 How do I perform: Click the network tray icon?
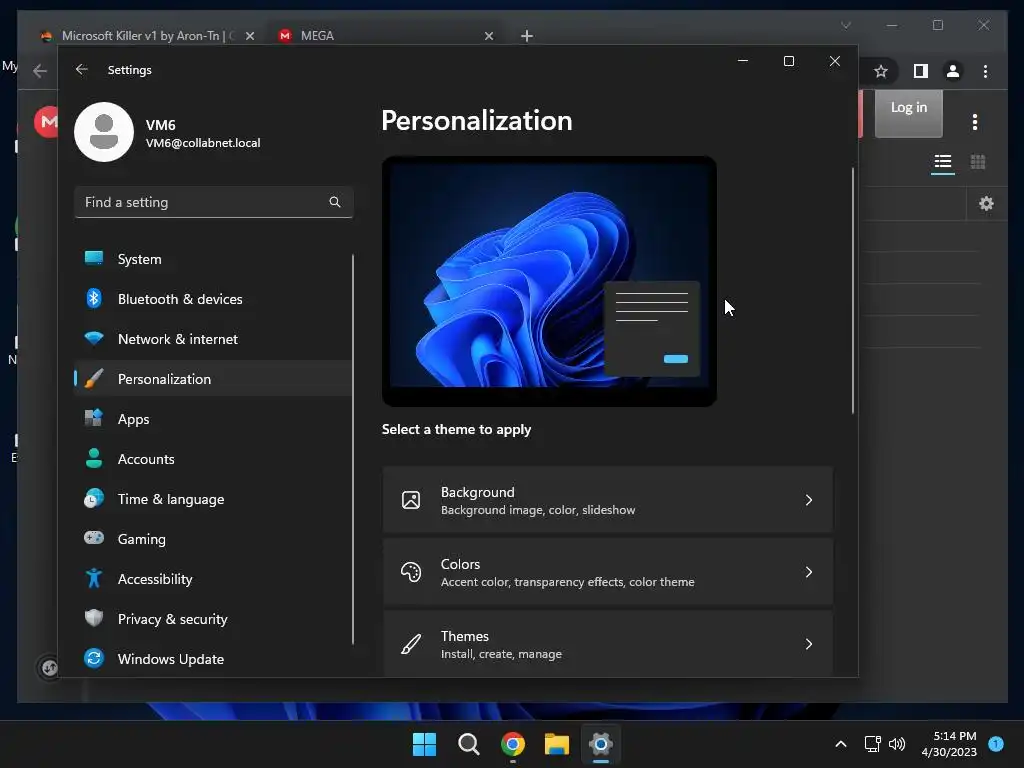(x=872, y=744)
